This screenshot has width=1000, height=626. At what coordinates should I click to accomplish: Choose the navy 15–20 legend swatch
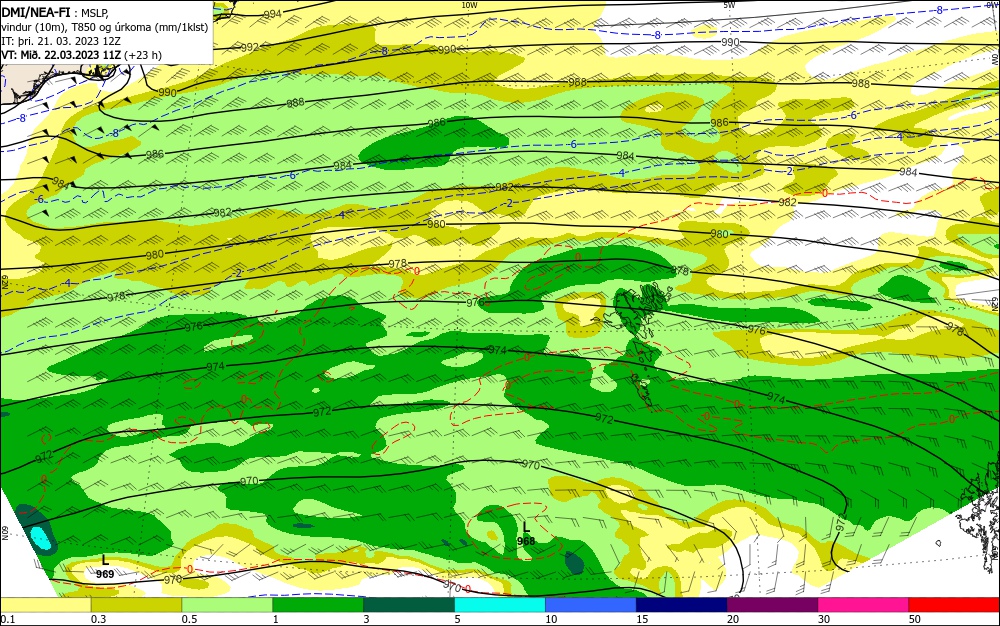click(681, 605)
